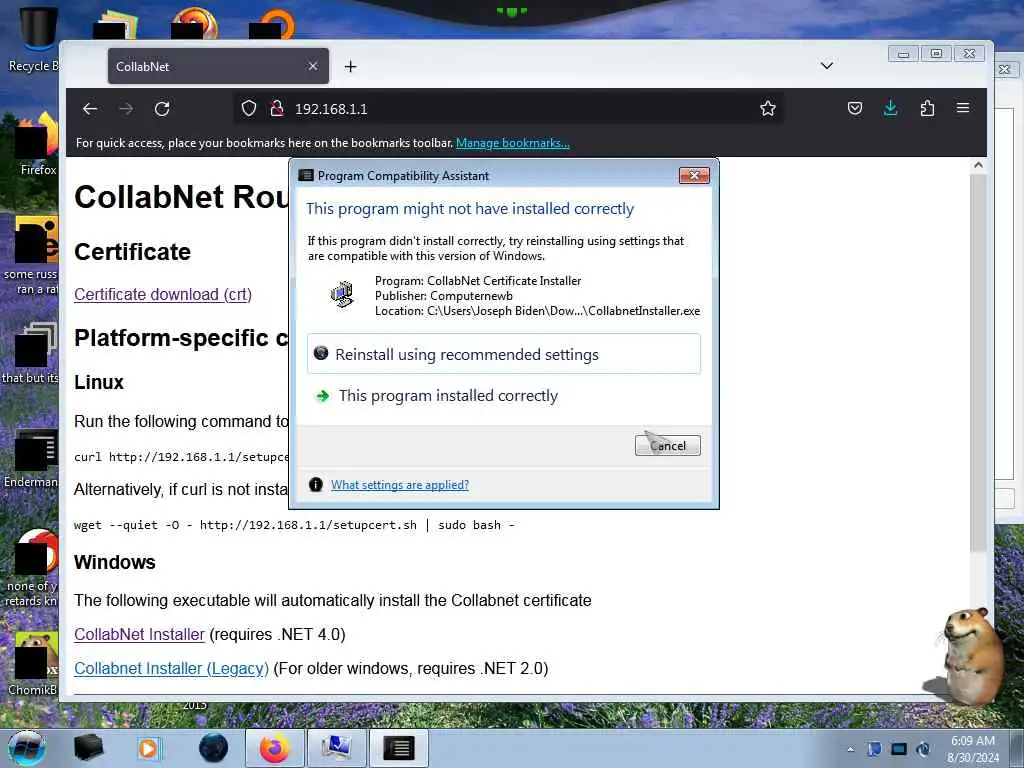1024x768 pixels.
Task: Bookmark this page with the star icon
Action: pyautogui.click(x=768, y=108)
